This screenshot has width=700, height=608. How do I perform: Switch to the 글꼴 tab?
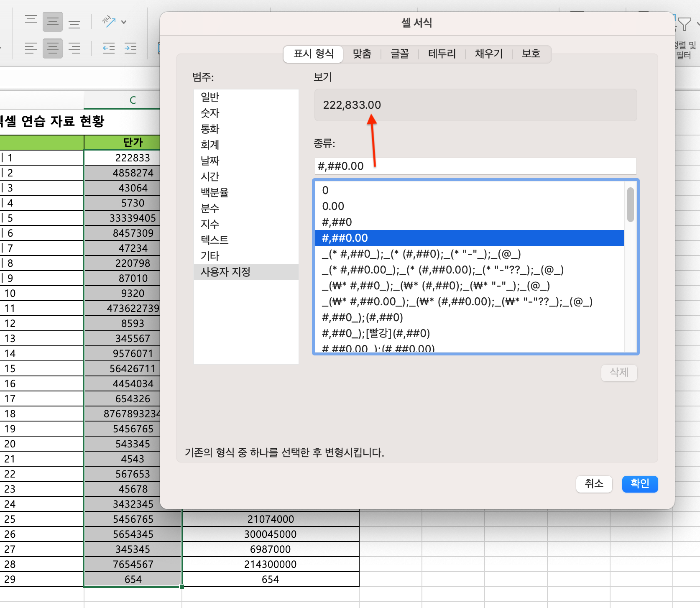pos(400,54)
